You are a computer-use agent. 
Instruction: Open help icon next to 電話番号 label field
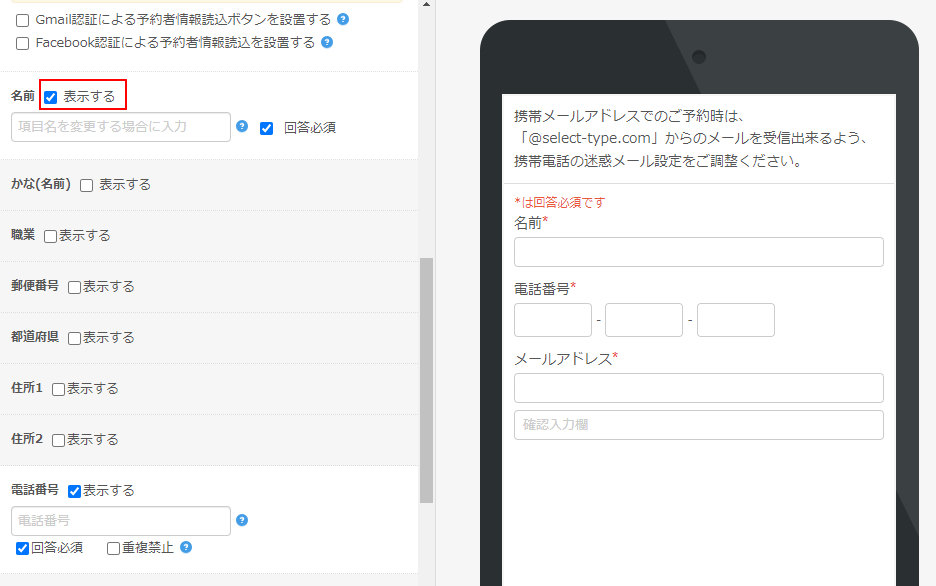[242, 520]
